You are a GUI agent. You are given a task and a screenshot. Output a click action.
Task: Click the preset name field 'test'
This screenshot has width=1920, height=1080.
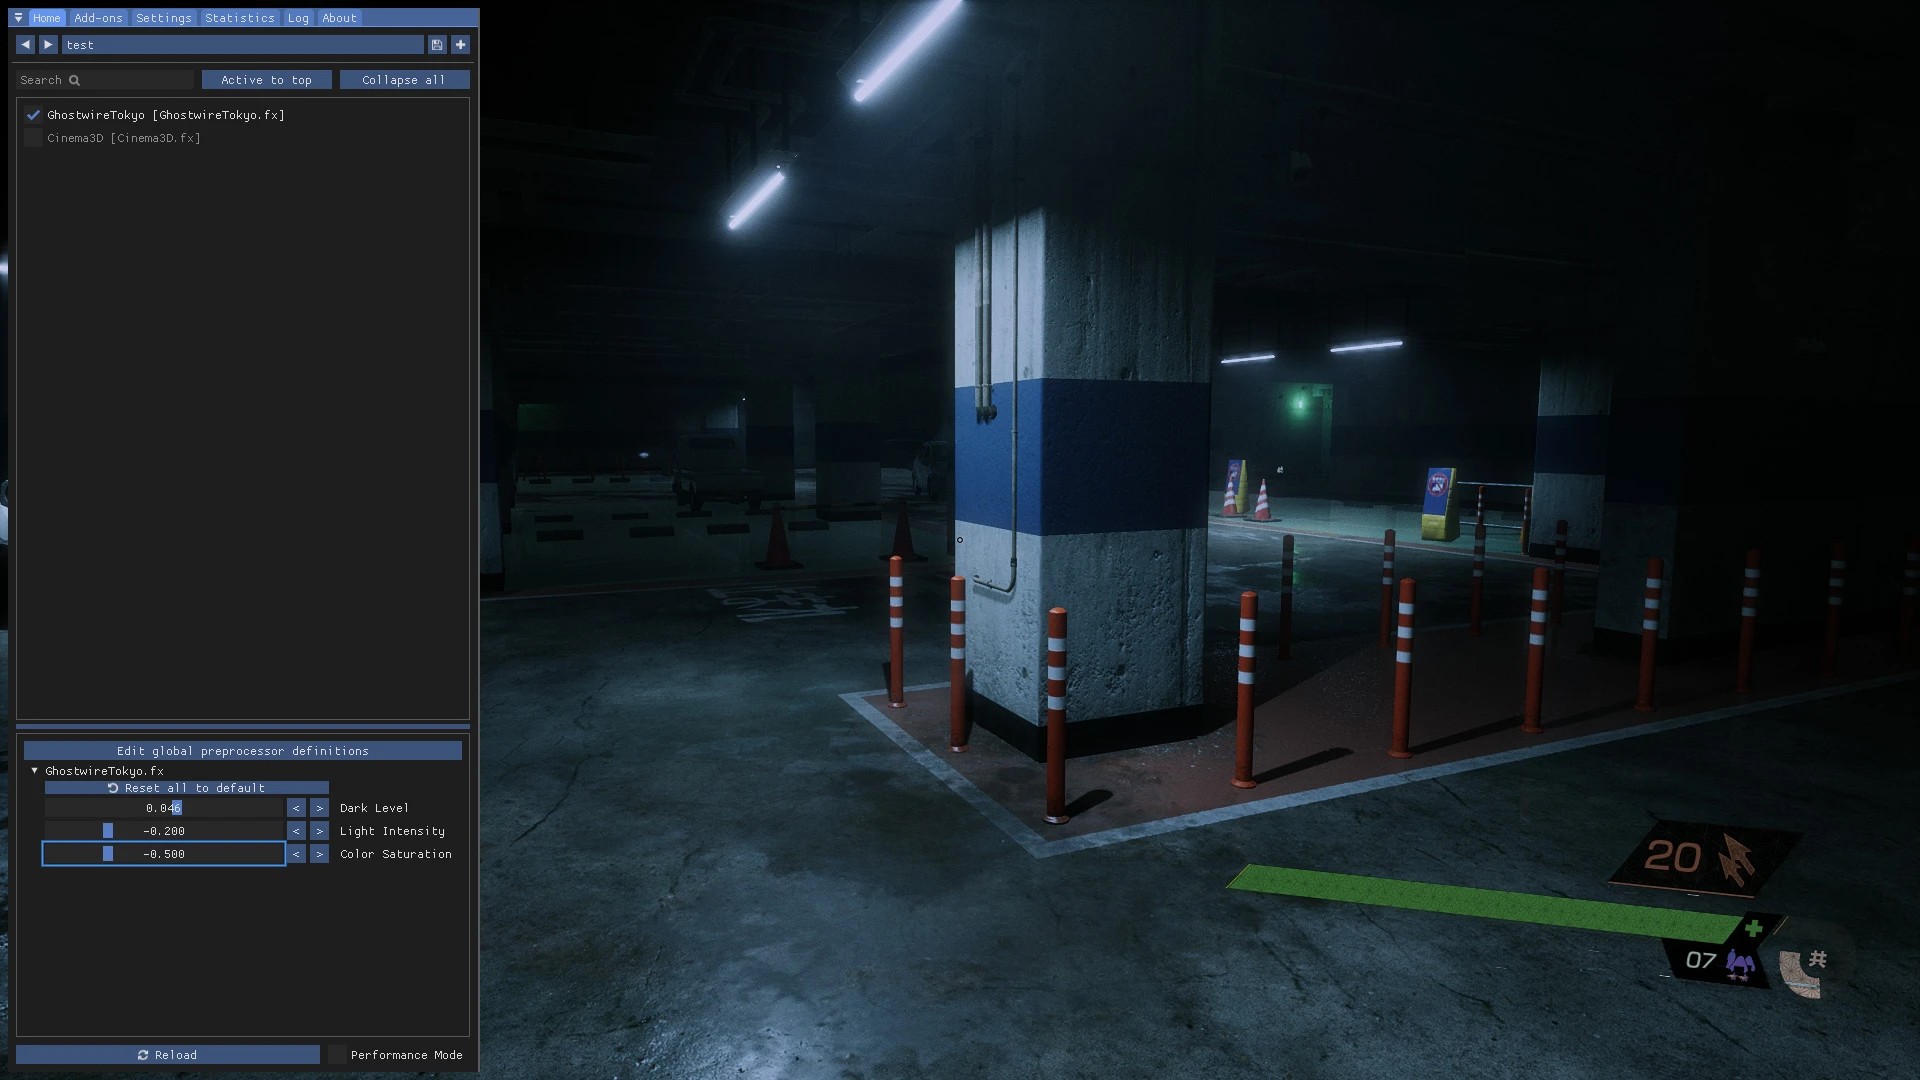[242, 45]
